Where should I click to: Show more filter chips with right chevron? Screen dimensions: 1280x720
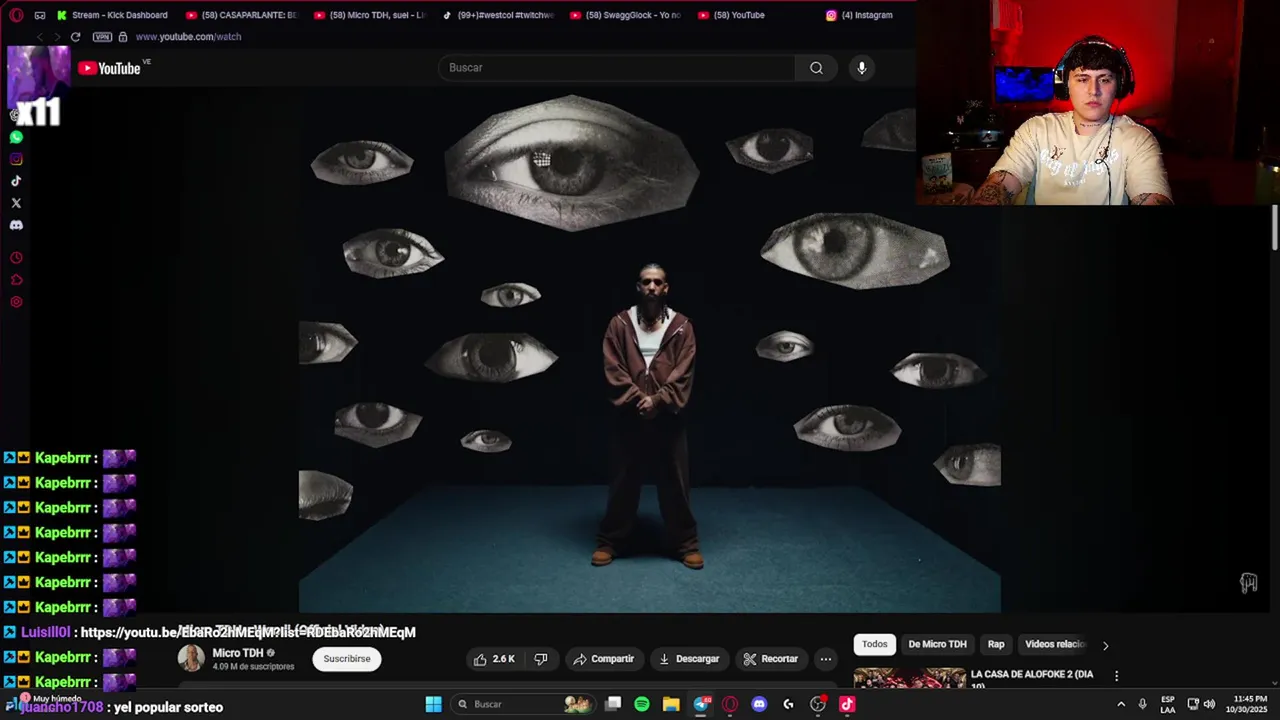pyautogui.click(x=1105, y=645)
